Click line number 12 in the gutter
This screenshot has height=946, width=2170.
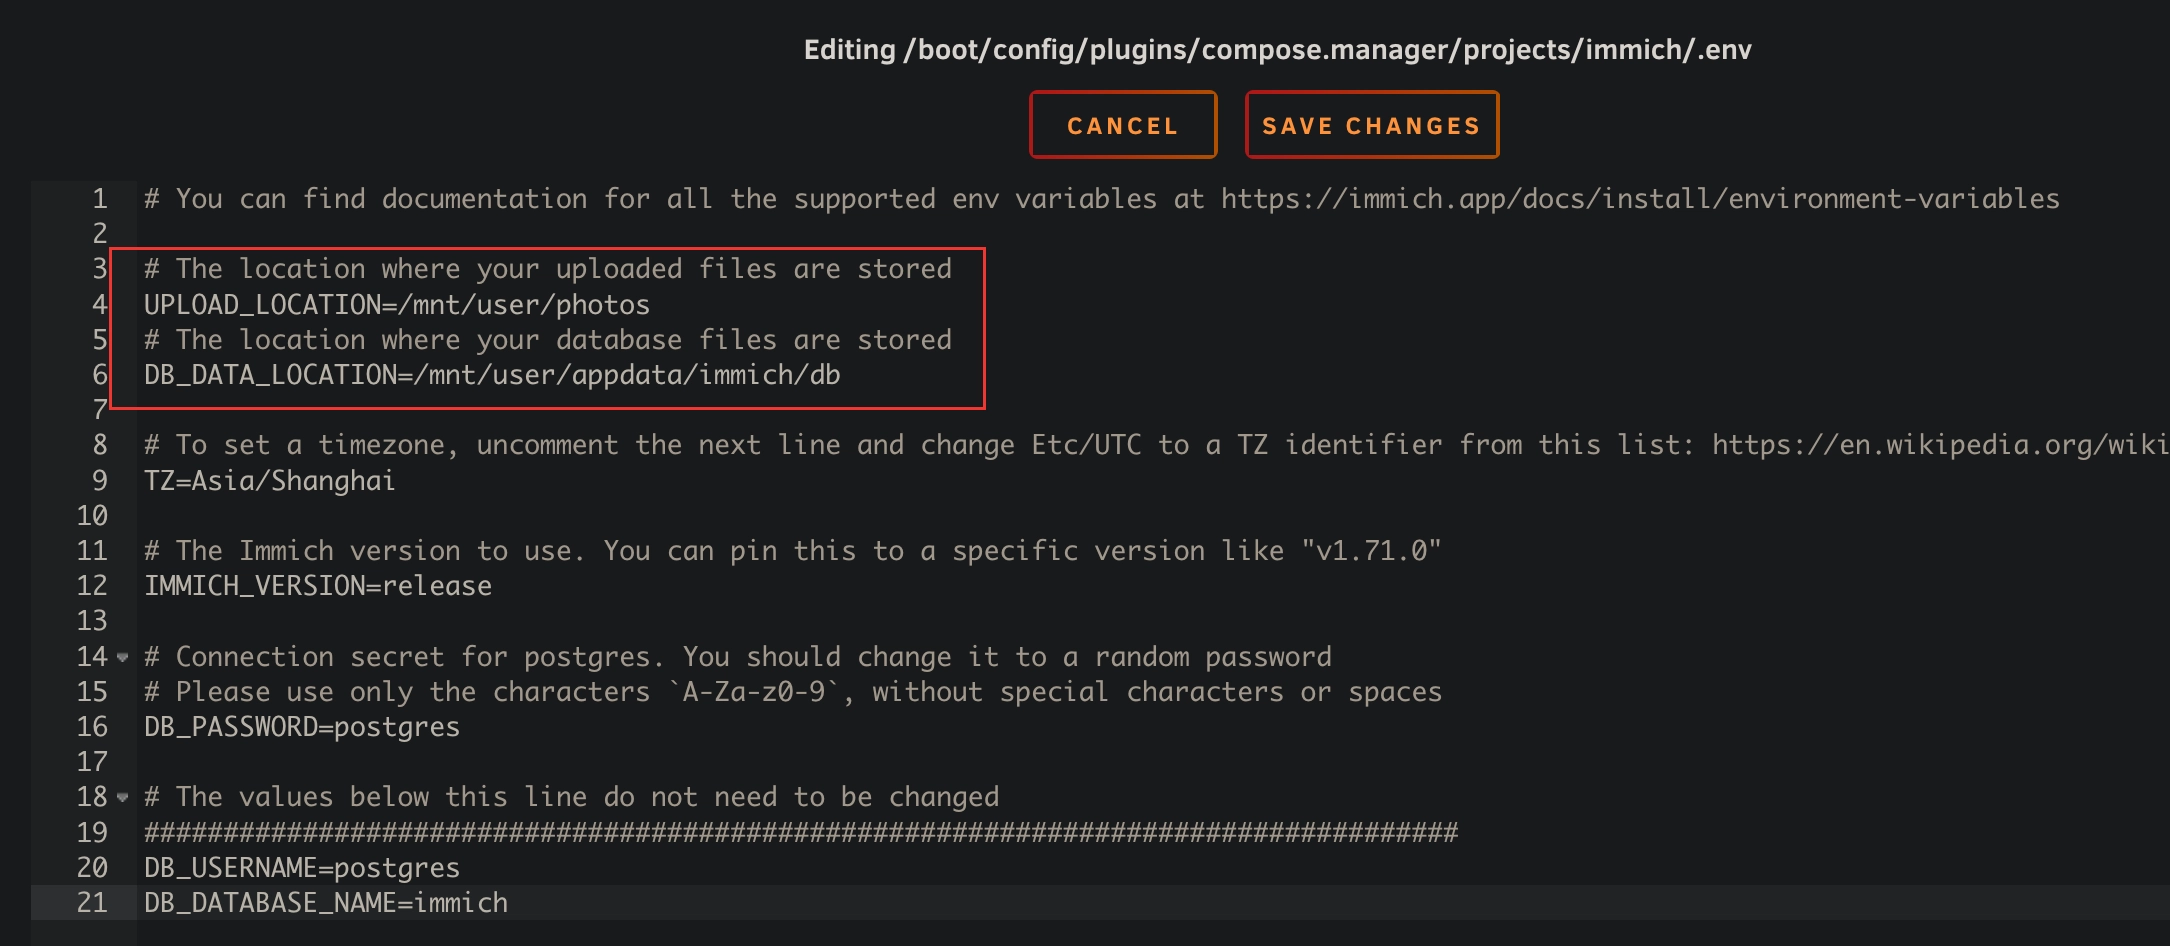click(x=92, y=586)
